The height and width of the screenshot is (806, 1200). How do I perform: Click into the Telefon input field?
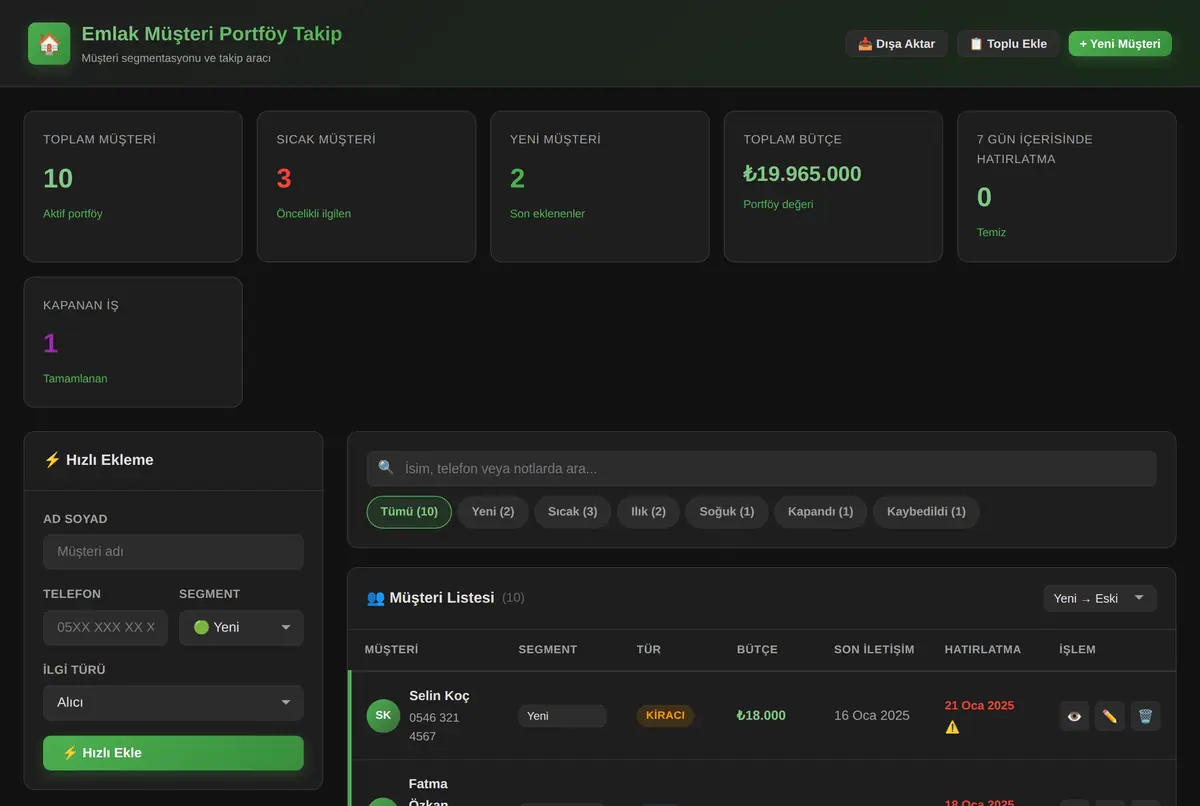(x=105, y=628)
